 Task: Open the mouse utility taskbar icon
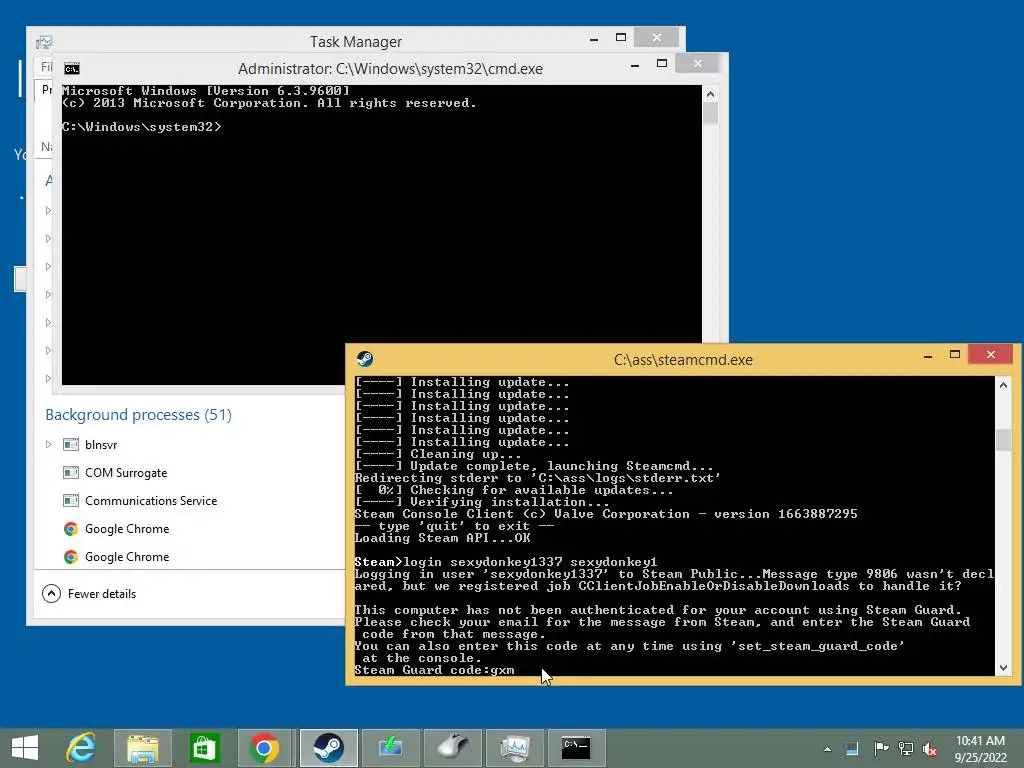point(453,748)
